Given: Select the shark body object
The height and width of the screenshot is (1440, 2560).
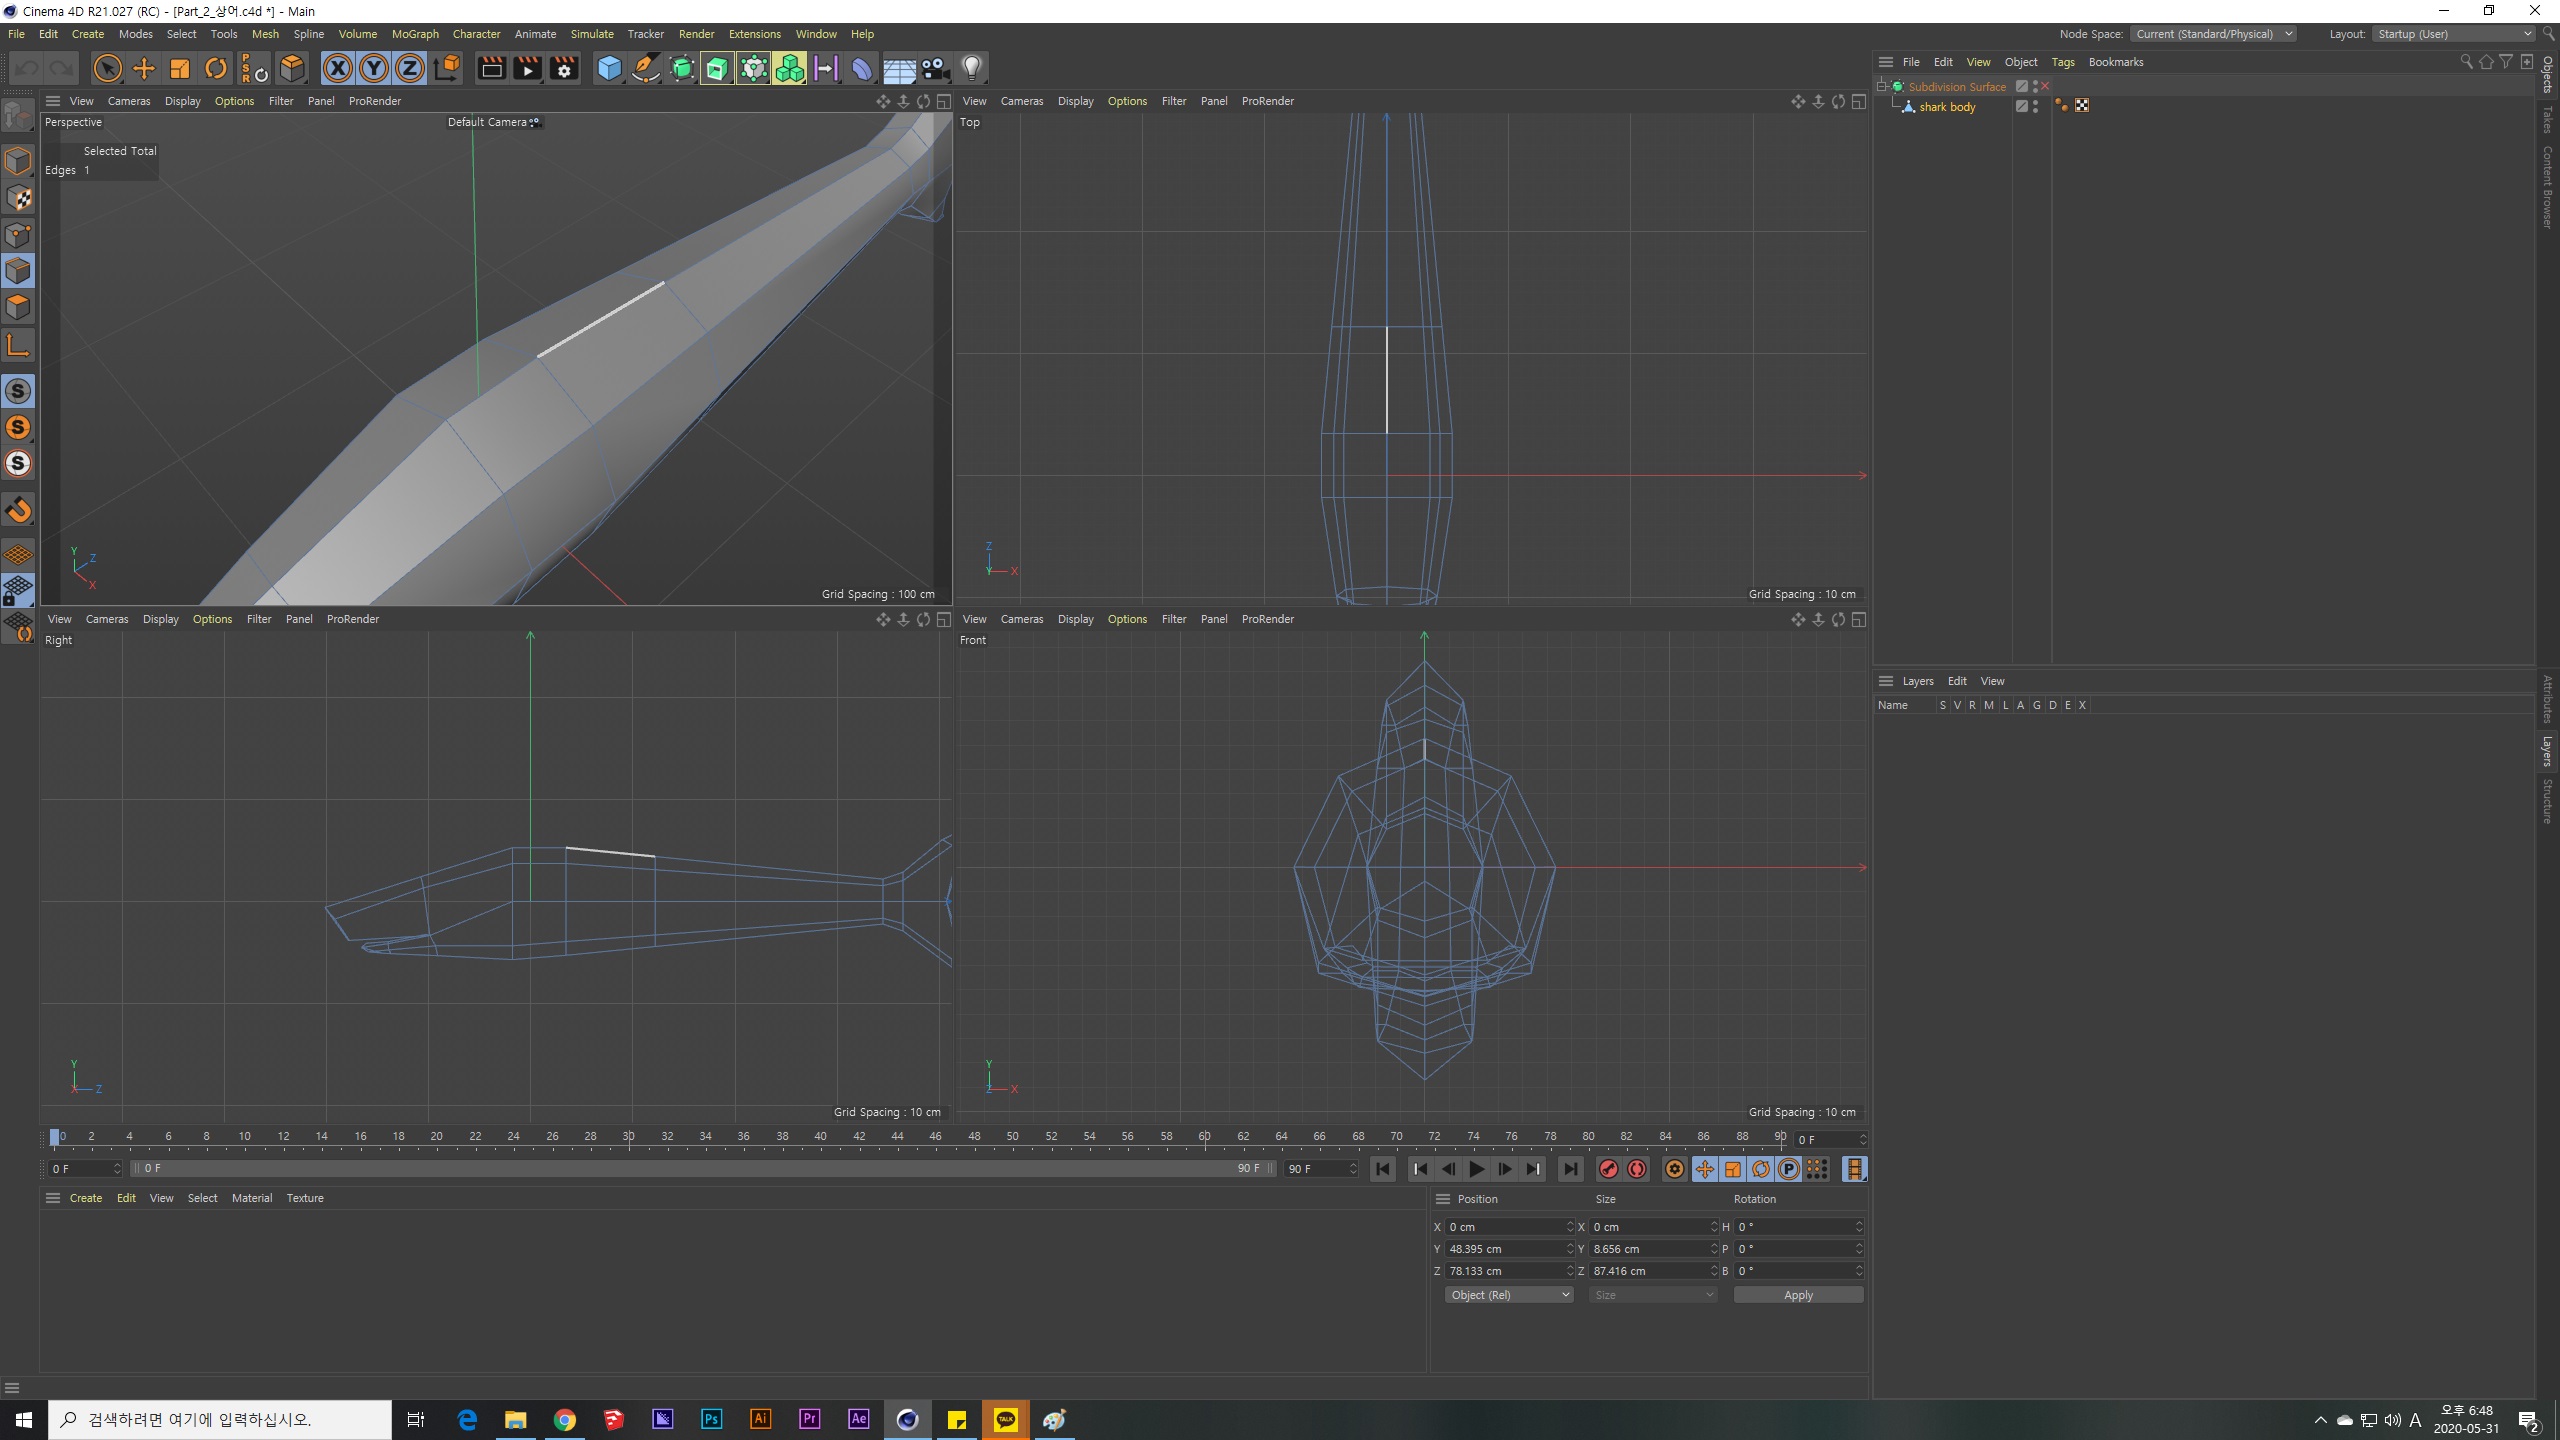Looking at the screenshot, I should coord(1947,107).
